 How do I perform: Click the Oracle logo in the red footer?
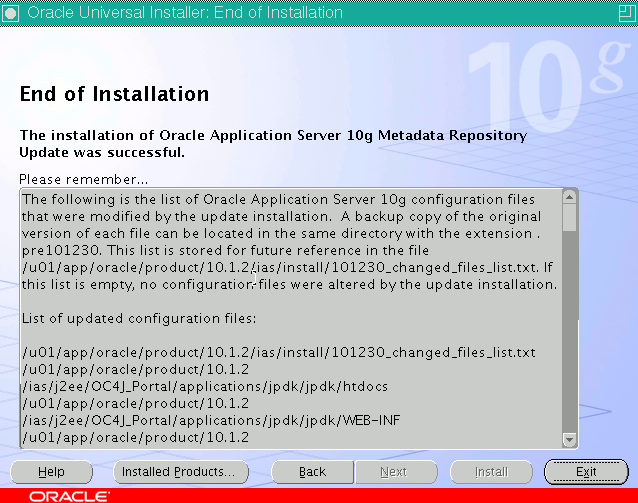tap(69, 496)
